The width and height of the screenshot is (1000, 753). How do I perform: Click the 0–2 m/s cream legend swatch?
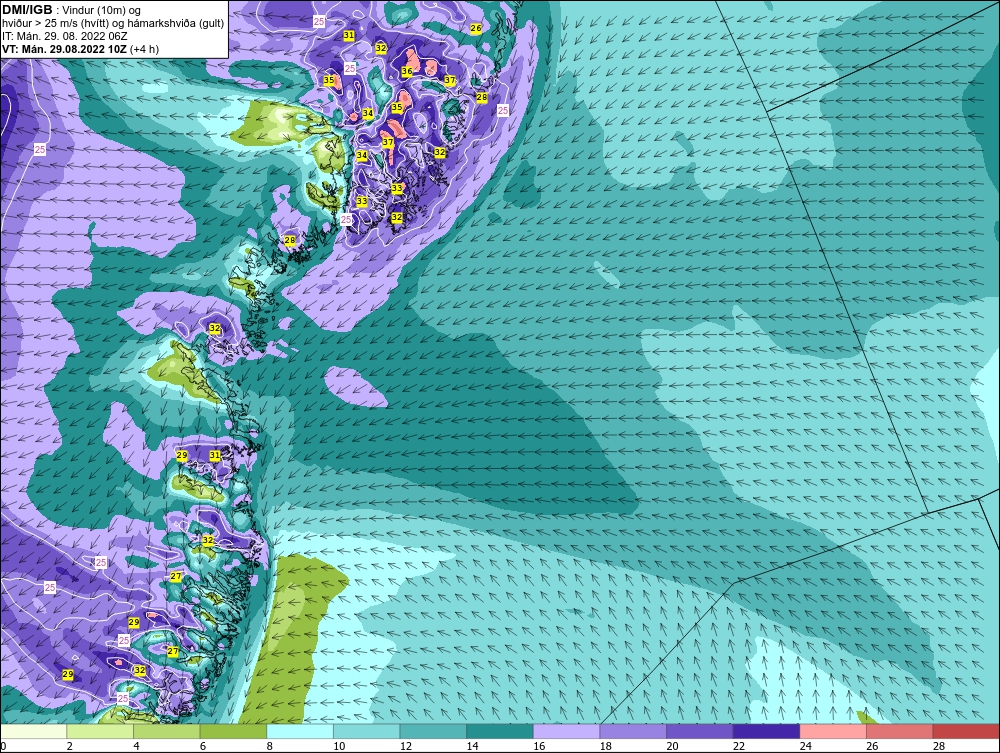(x=33, y=731)
